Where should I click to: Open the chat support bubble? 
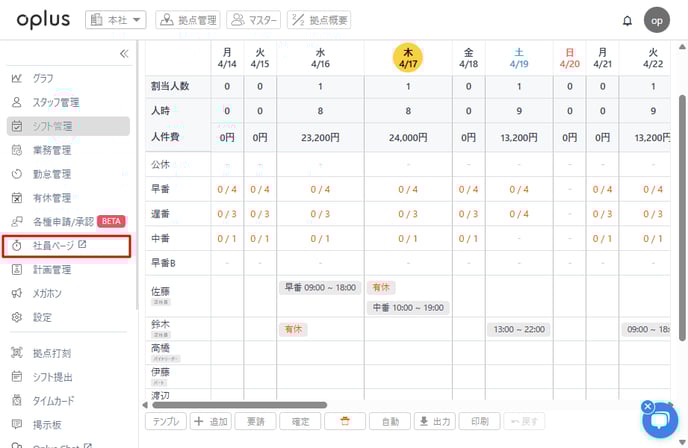(x=659, y=420)
